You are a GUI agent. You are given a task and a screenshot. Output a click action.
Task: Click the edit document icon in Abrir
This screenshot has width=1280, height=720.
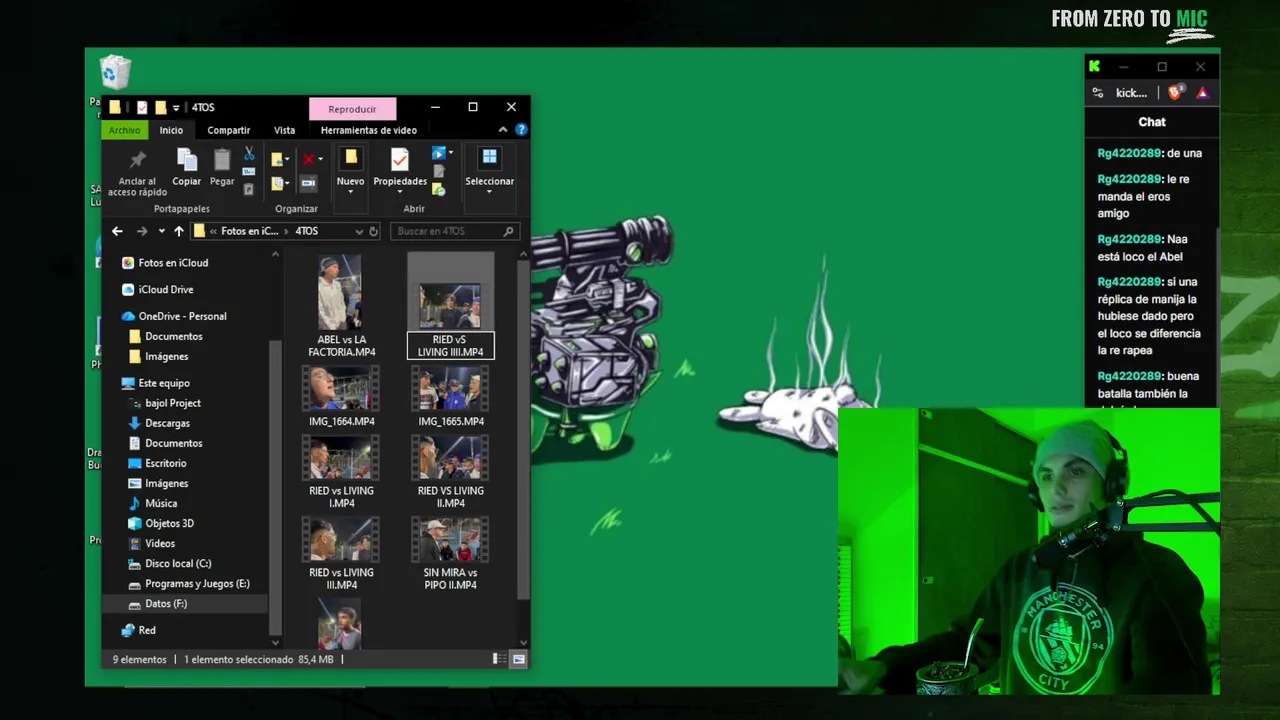tap(438, 171)
